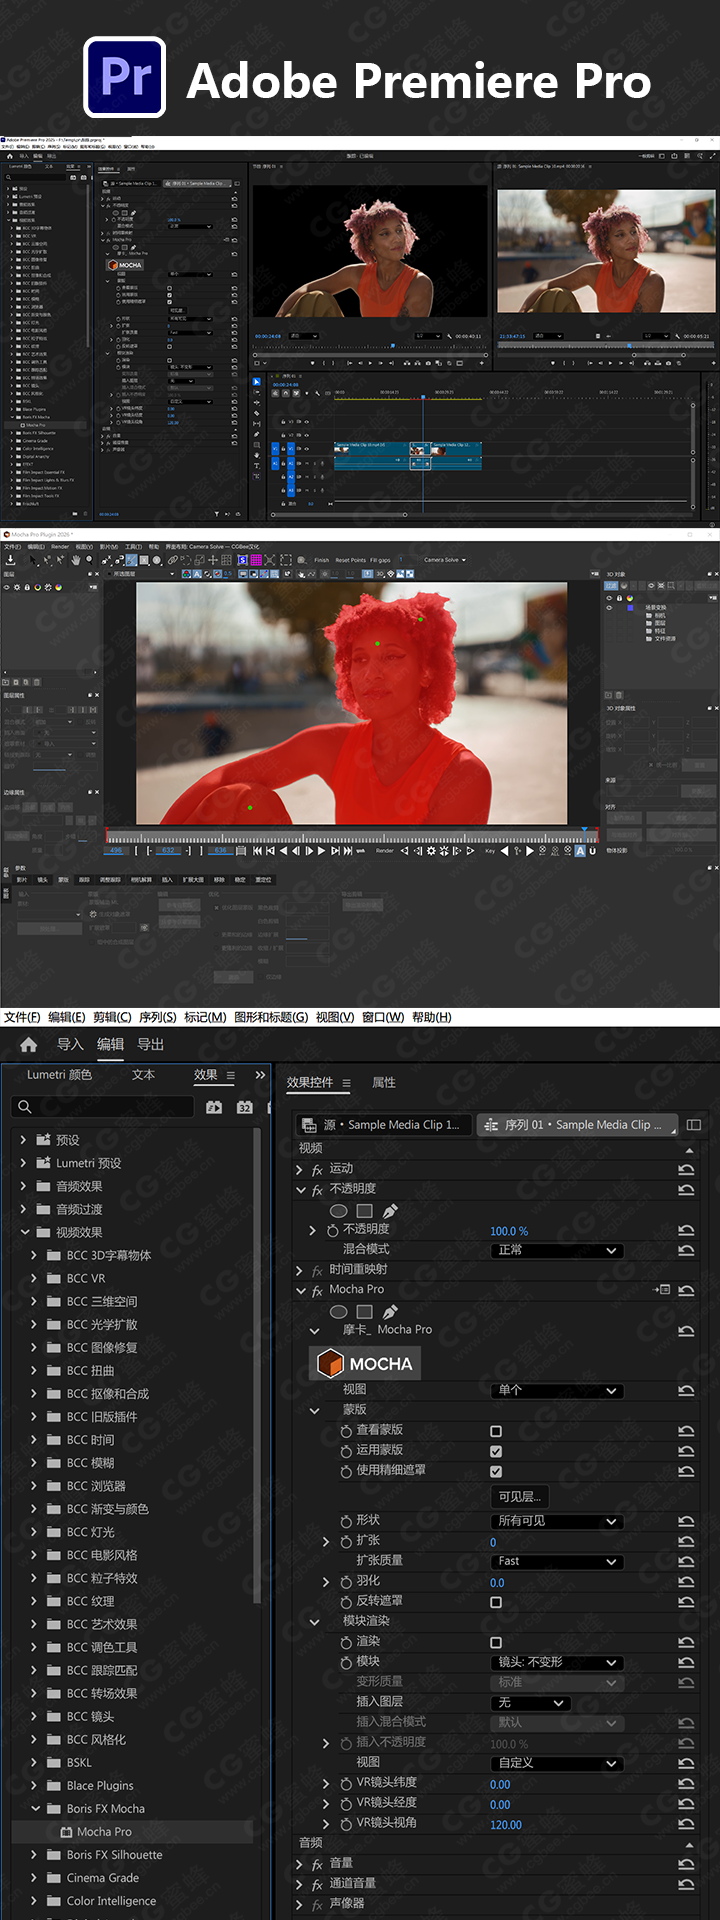Toggle fx for 通道音量 effect
Screen dimensions: 720x1920
pyautogui.click(x=317, y=1884)
